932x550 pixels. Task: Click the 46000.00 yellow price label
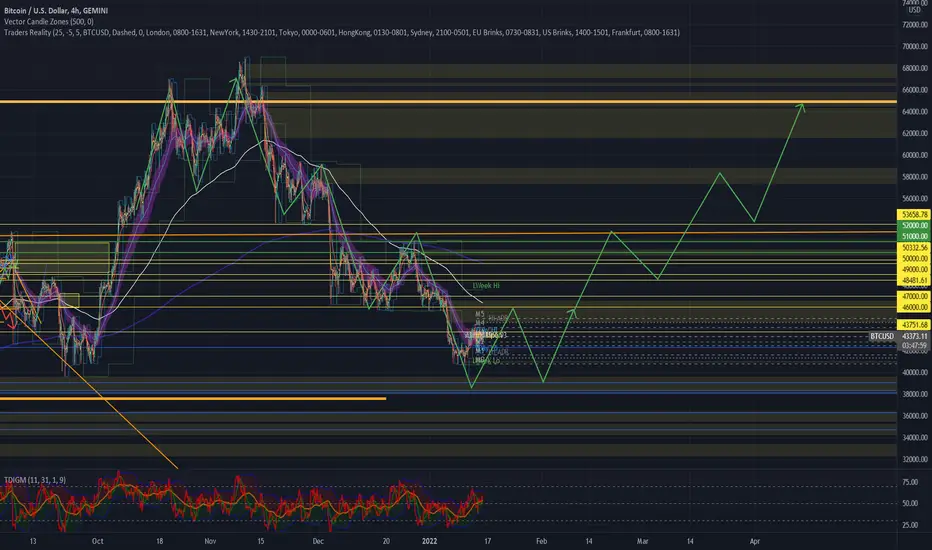[x=914, y=307]
